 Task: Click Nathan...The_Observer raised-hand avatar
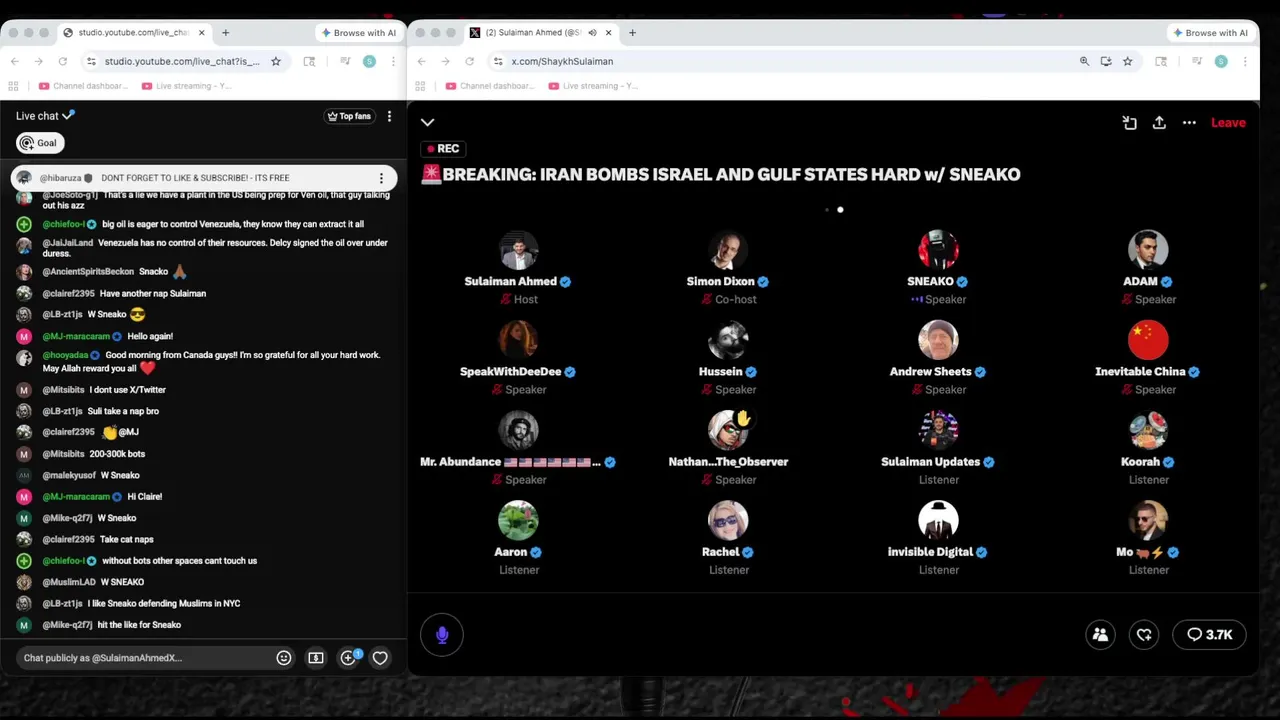click(728, 430)
